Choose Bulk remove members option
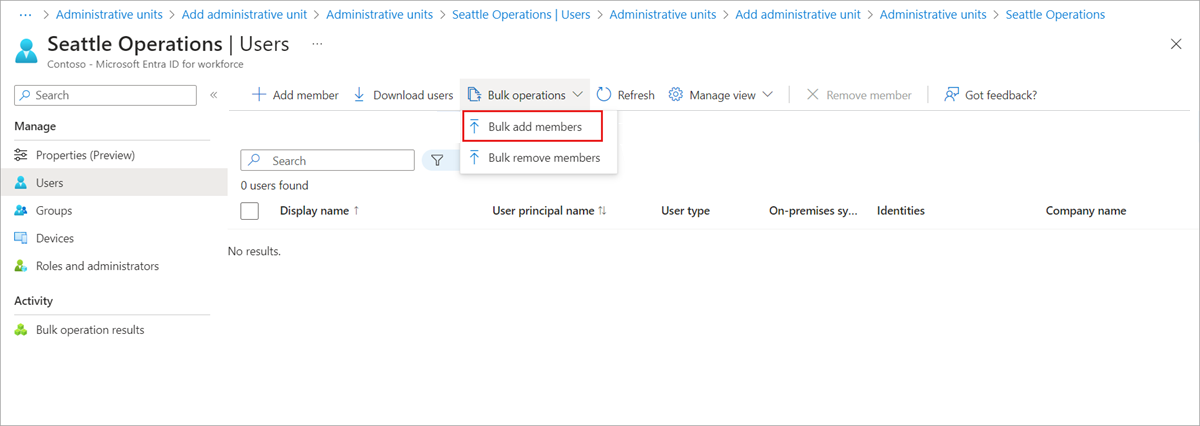The height and width of the screenshot is (426, 1200). tap(543, 158)
